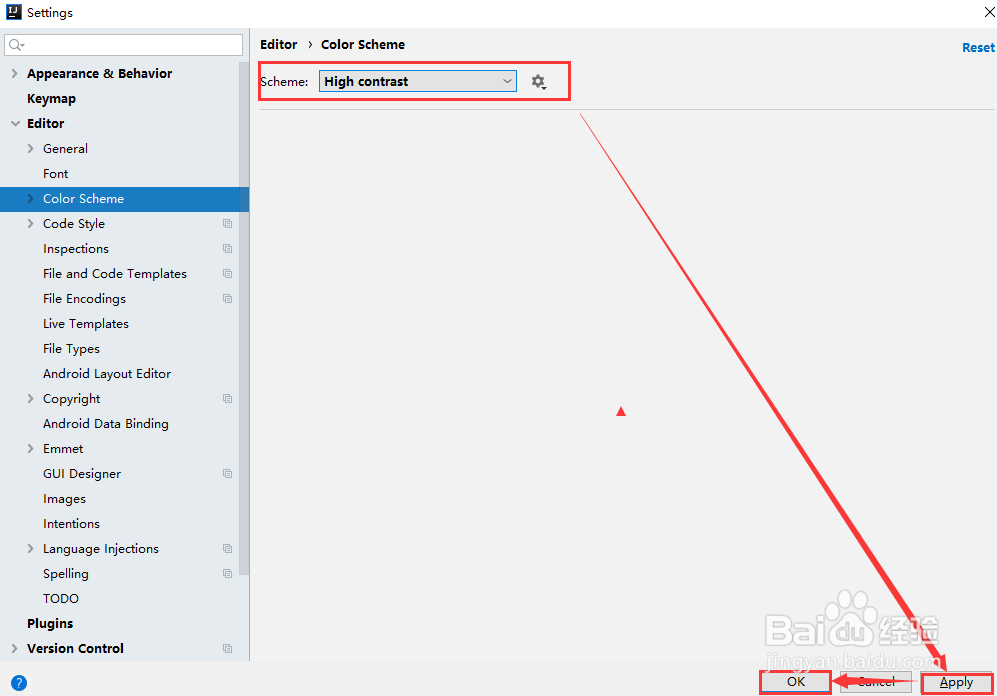The height and width of the screenshot is (696, 997).
Task: Click project-level icon beside Version Control
Action: pyautogui.click(x=228, y=648)
